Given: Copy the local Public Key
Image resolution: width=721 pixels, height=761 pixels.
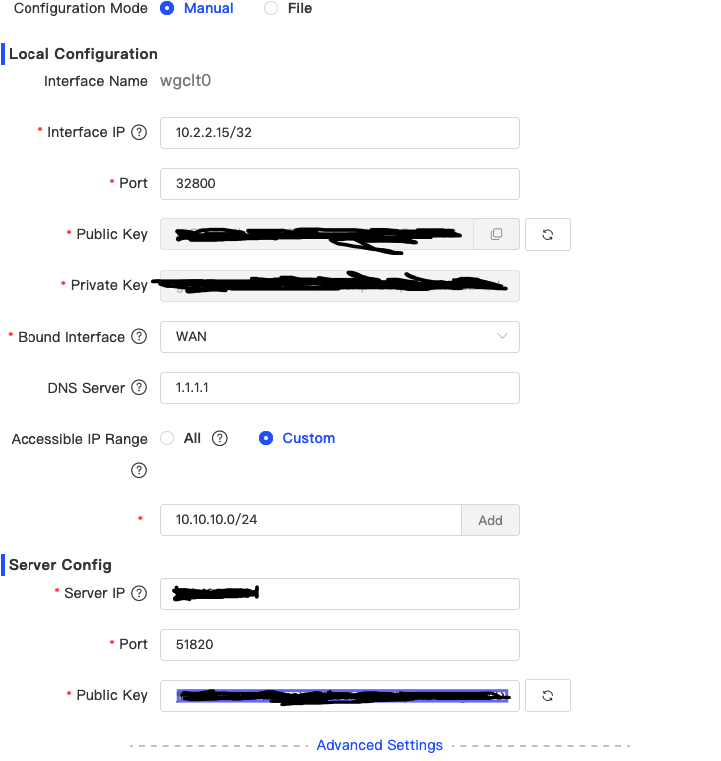Looking at the screenshot, I should [496, 234].
